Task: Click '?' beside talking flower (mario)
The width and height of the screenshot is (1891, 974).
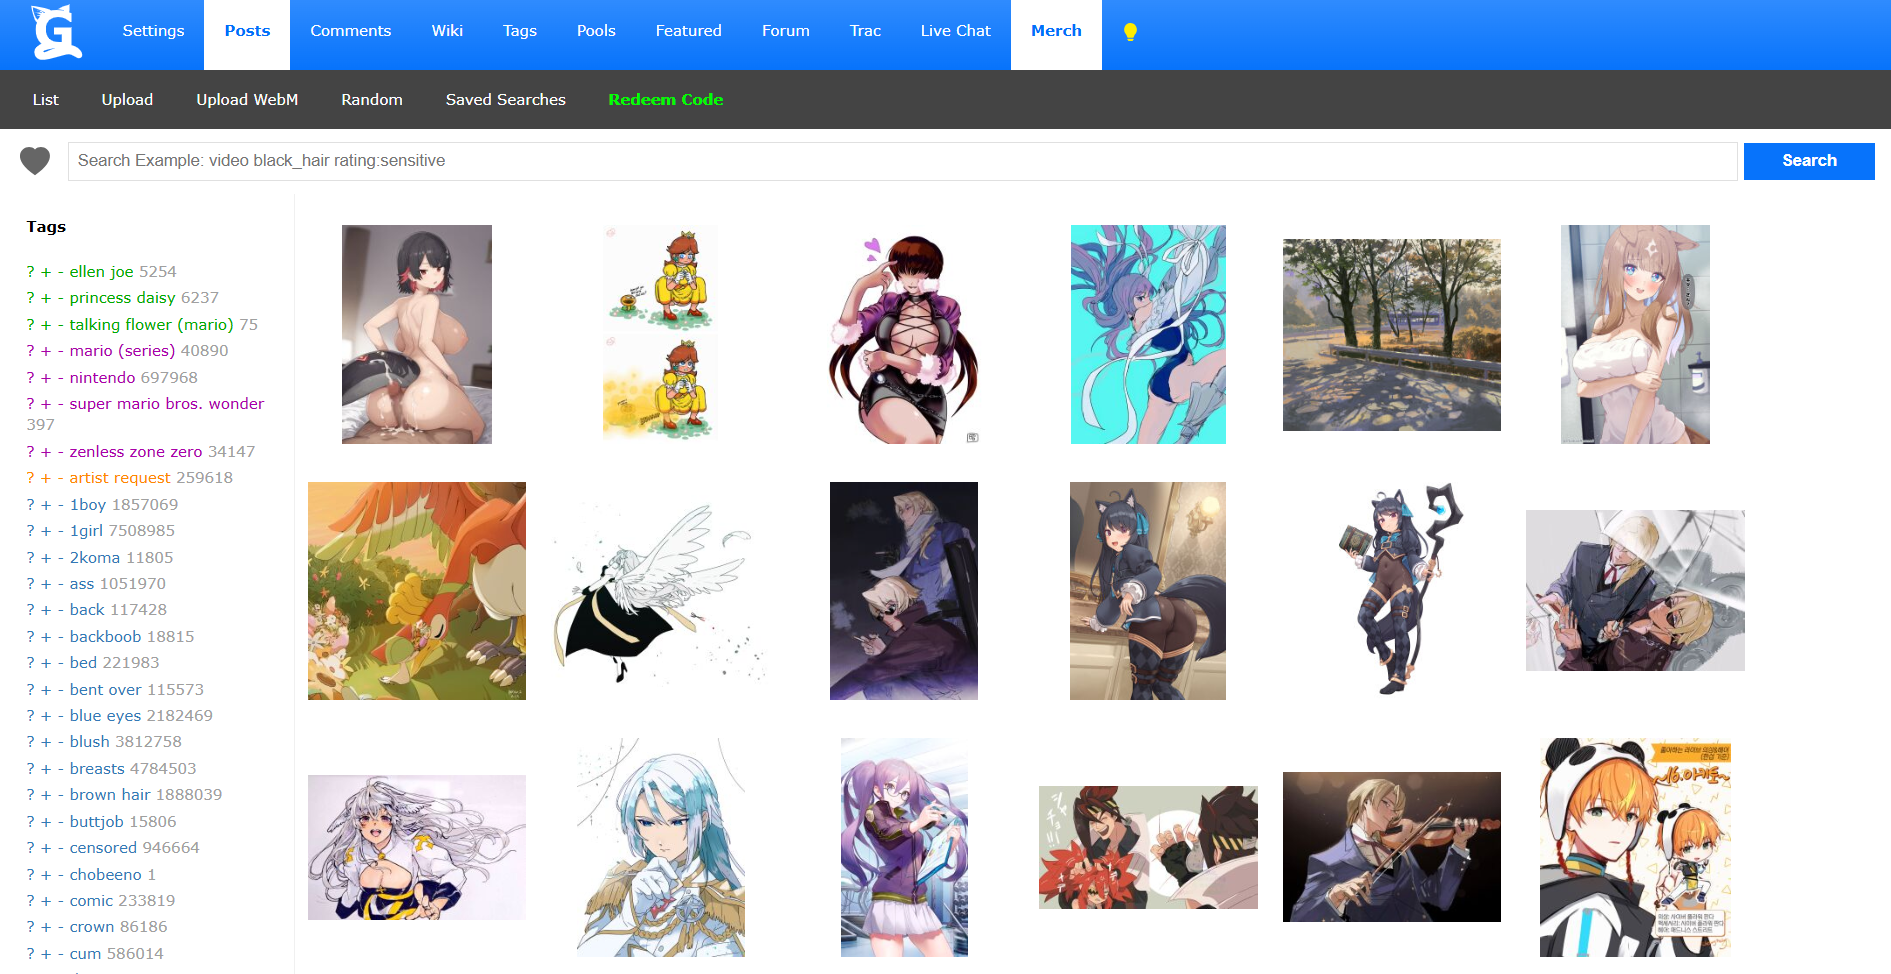Action: (30, 325)
